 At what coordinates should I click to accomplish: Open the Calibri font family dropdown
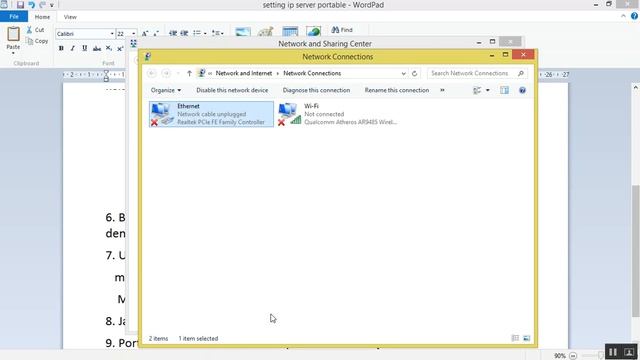112,34
